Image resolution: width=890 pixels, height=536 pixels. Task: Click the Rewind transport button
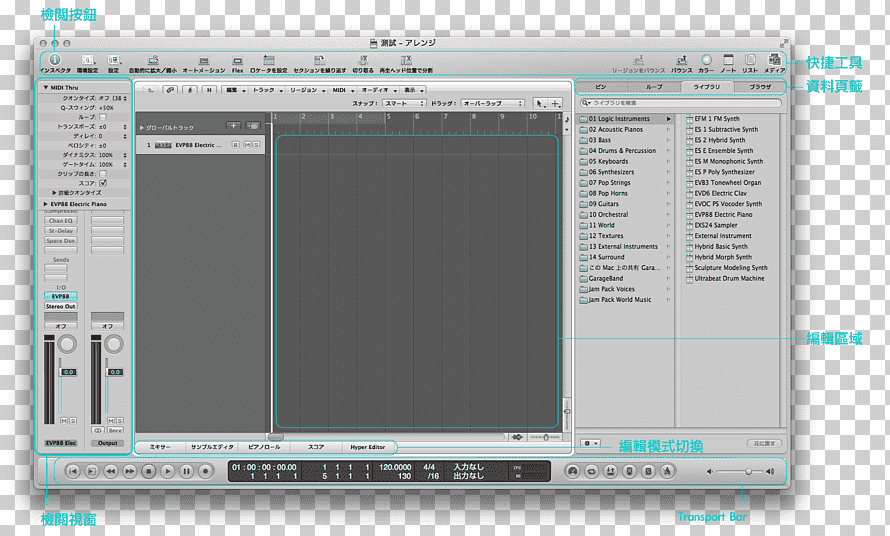pos(111,471)
